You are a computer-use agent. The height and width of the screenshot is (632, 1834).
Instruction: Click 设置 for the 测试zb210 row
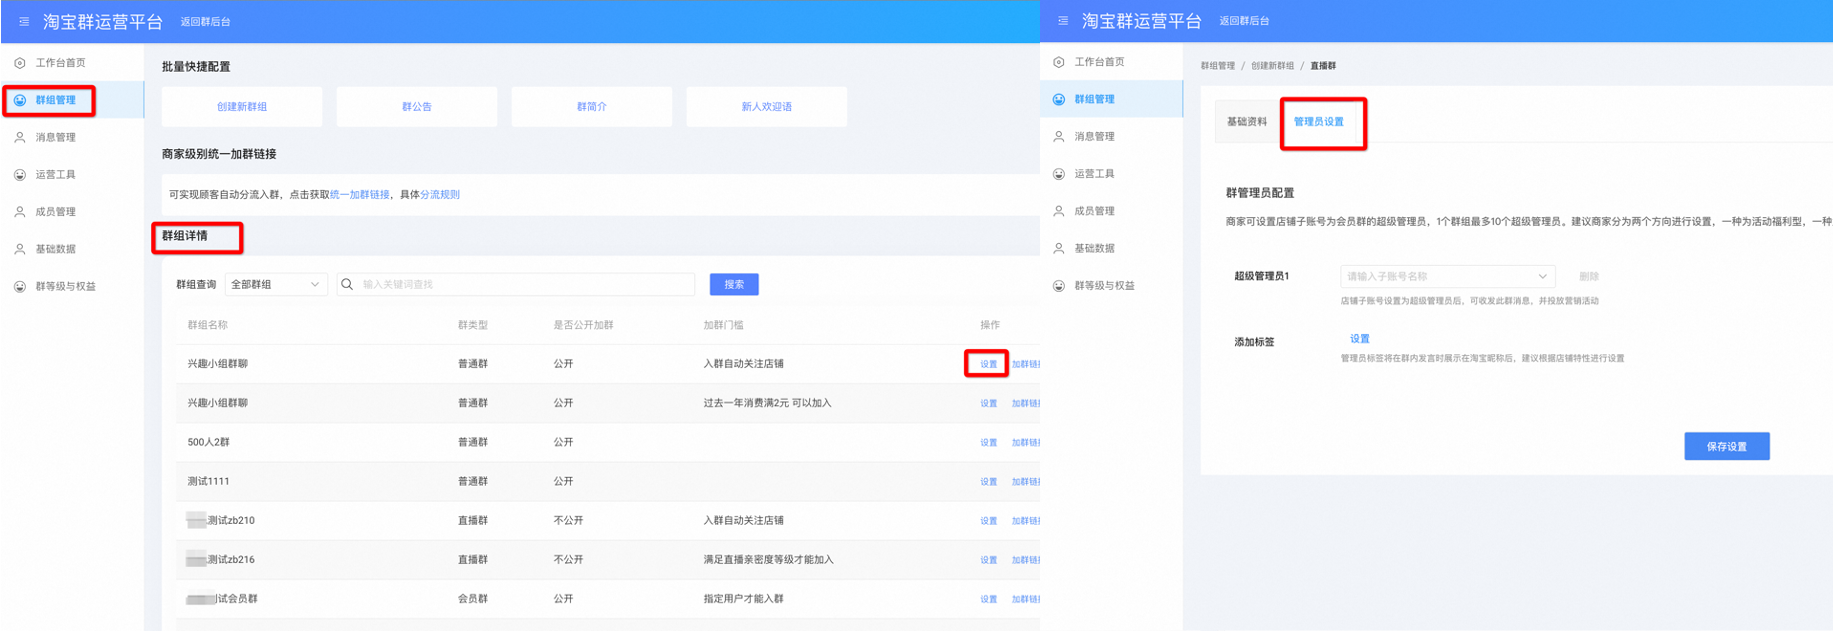coord(989,521)
